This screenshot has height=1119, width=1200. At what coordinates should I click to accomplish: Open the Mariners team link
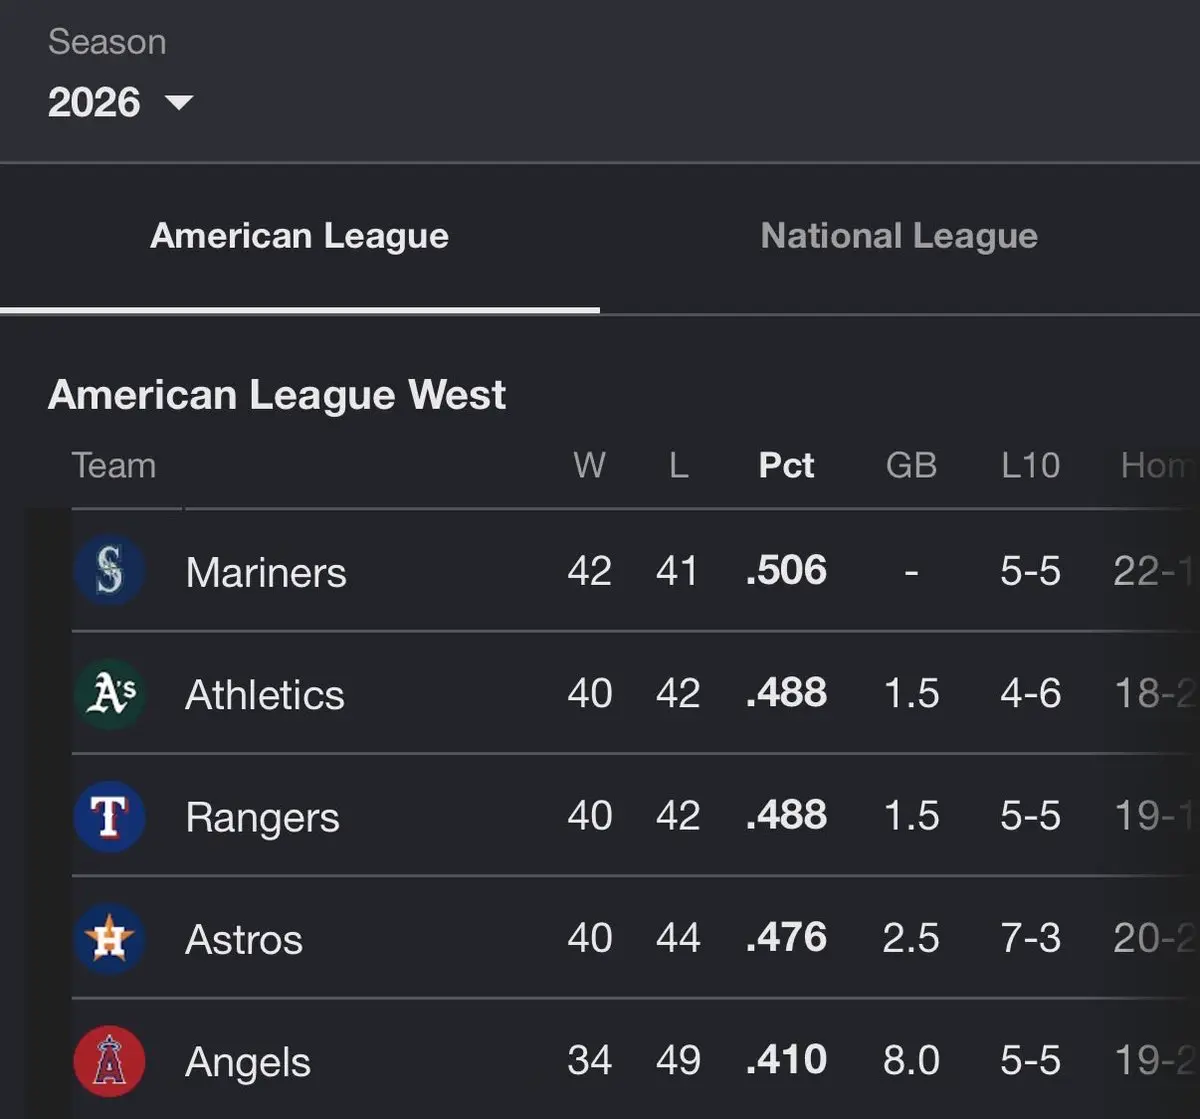click(266, 572)
